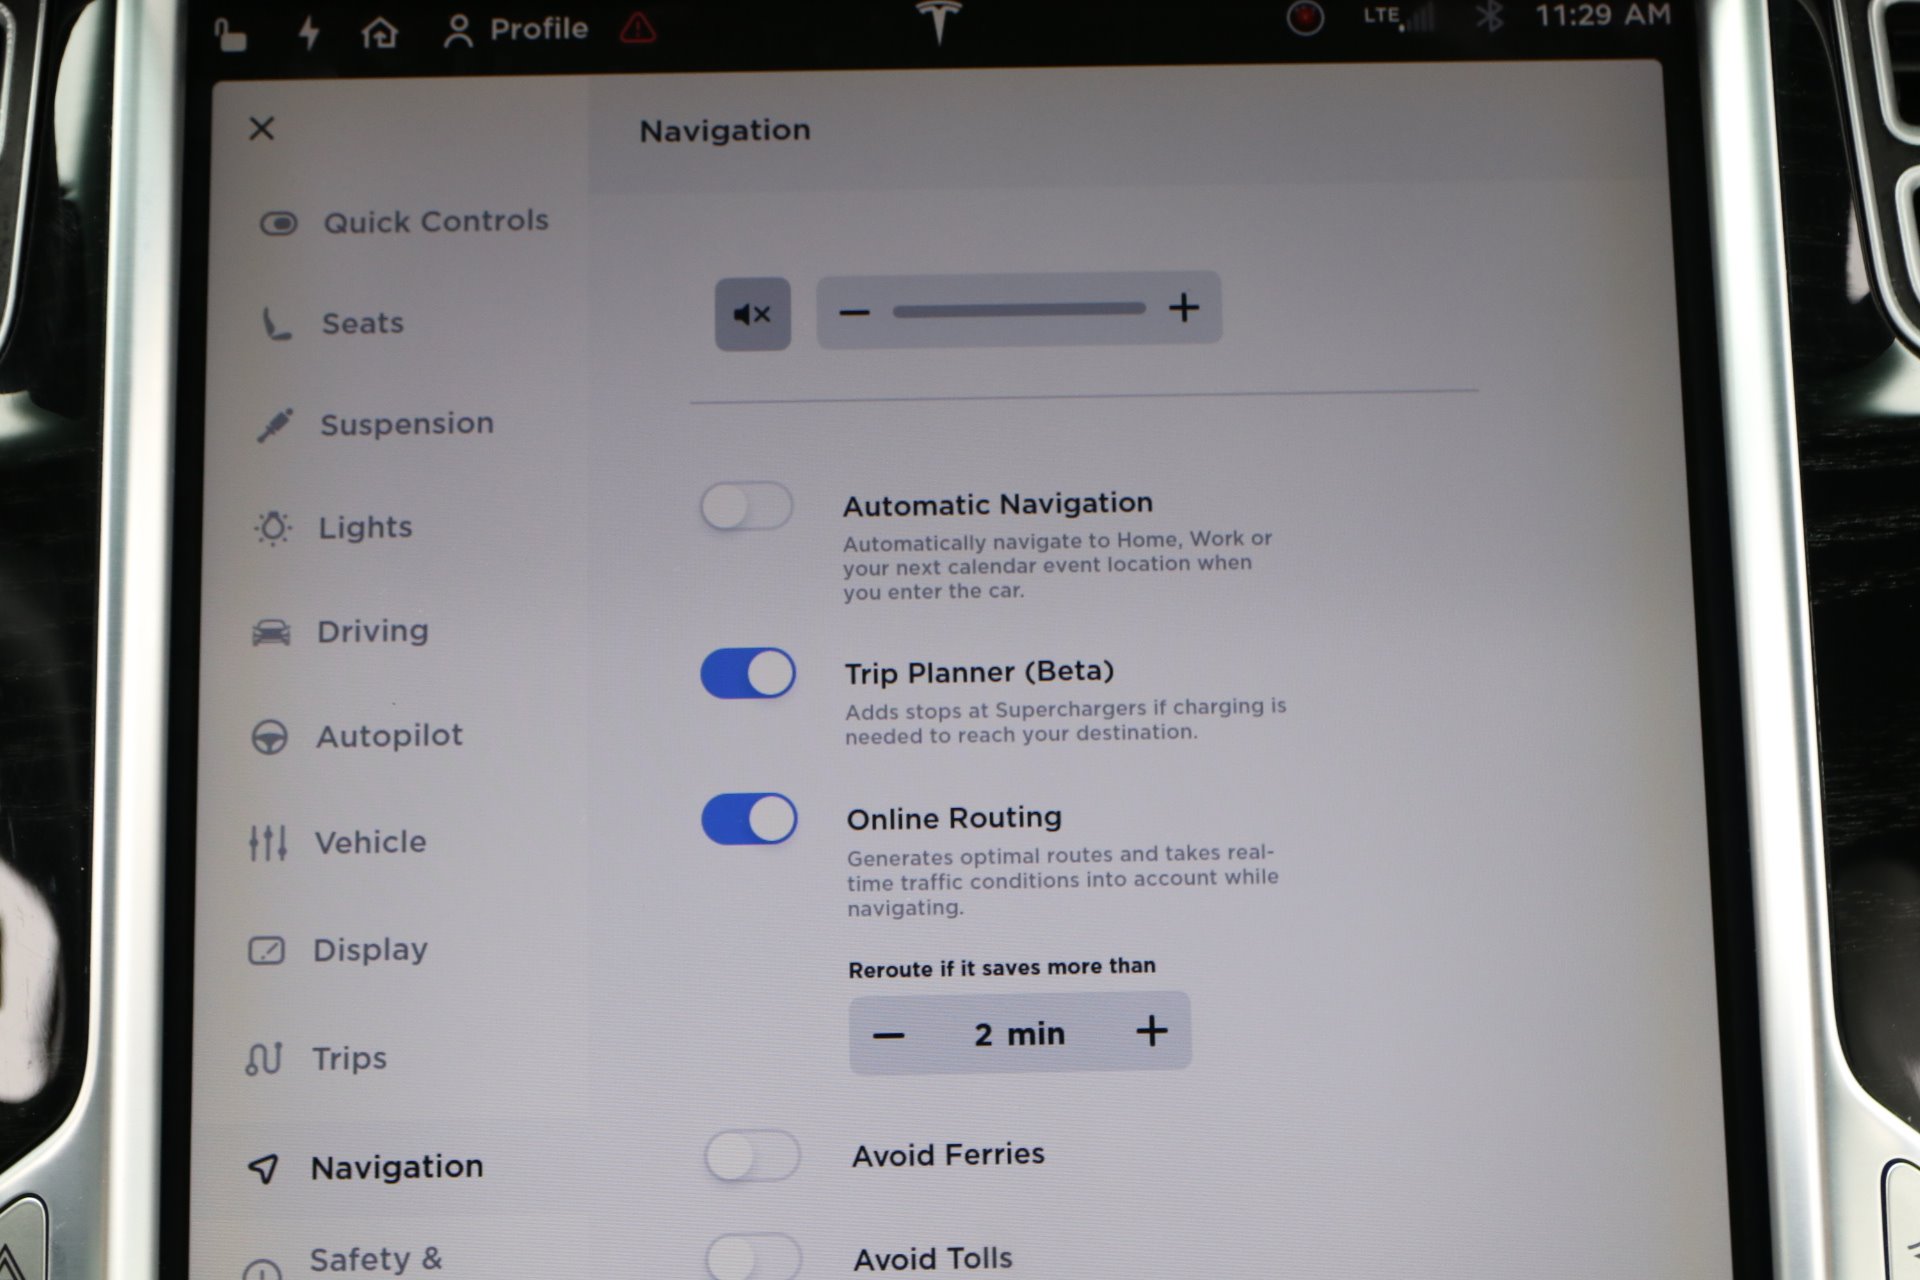Tap the red warning triangle alert

[x=637, y=29]
